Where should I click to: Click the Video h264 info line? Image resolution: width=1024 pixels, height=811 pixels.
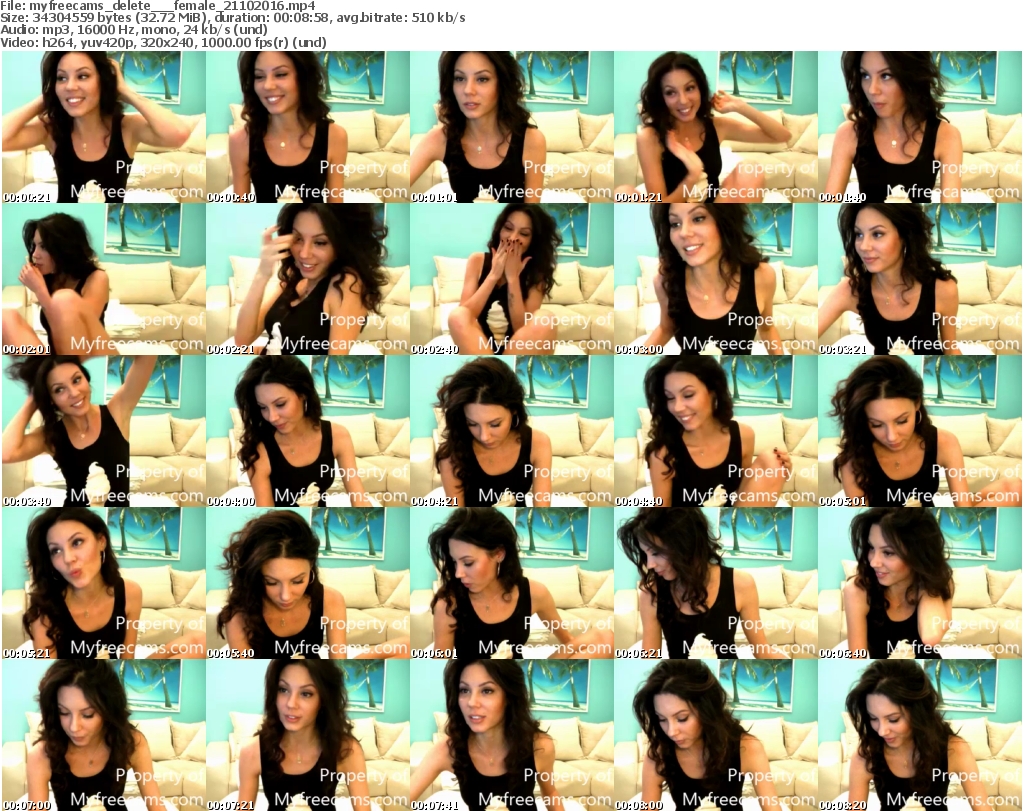(x=163, y=42)
